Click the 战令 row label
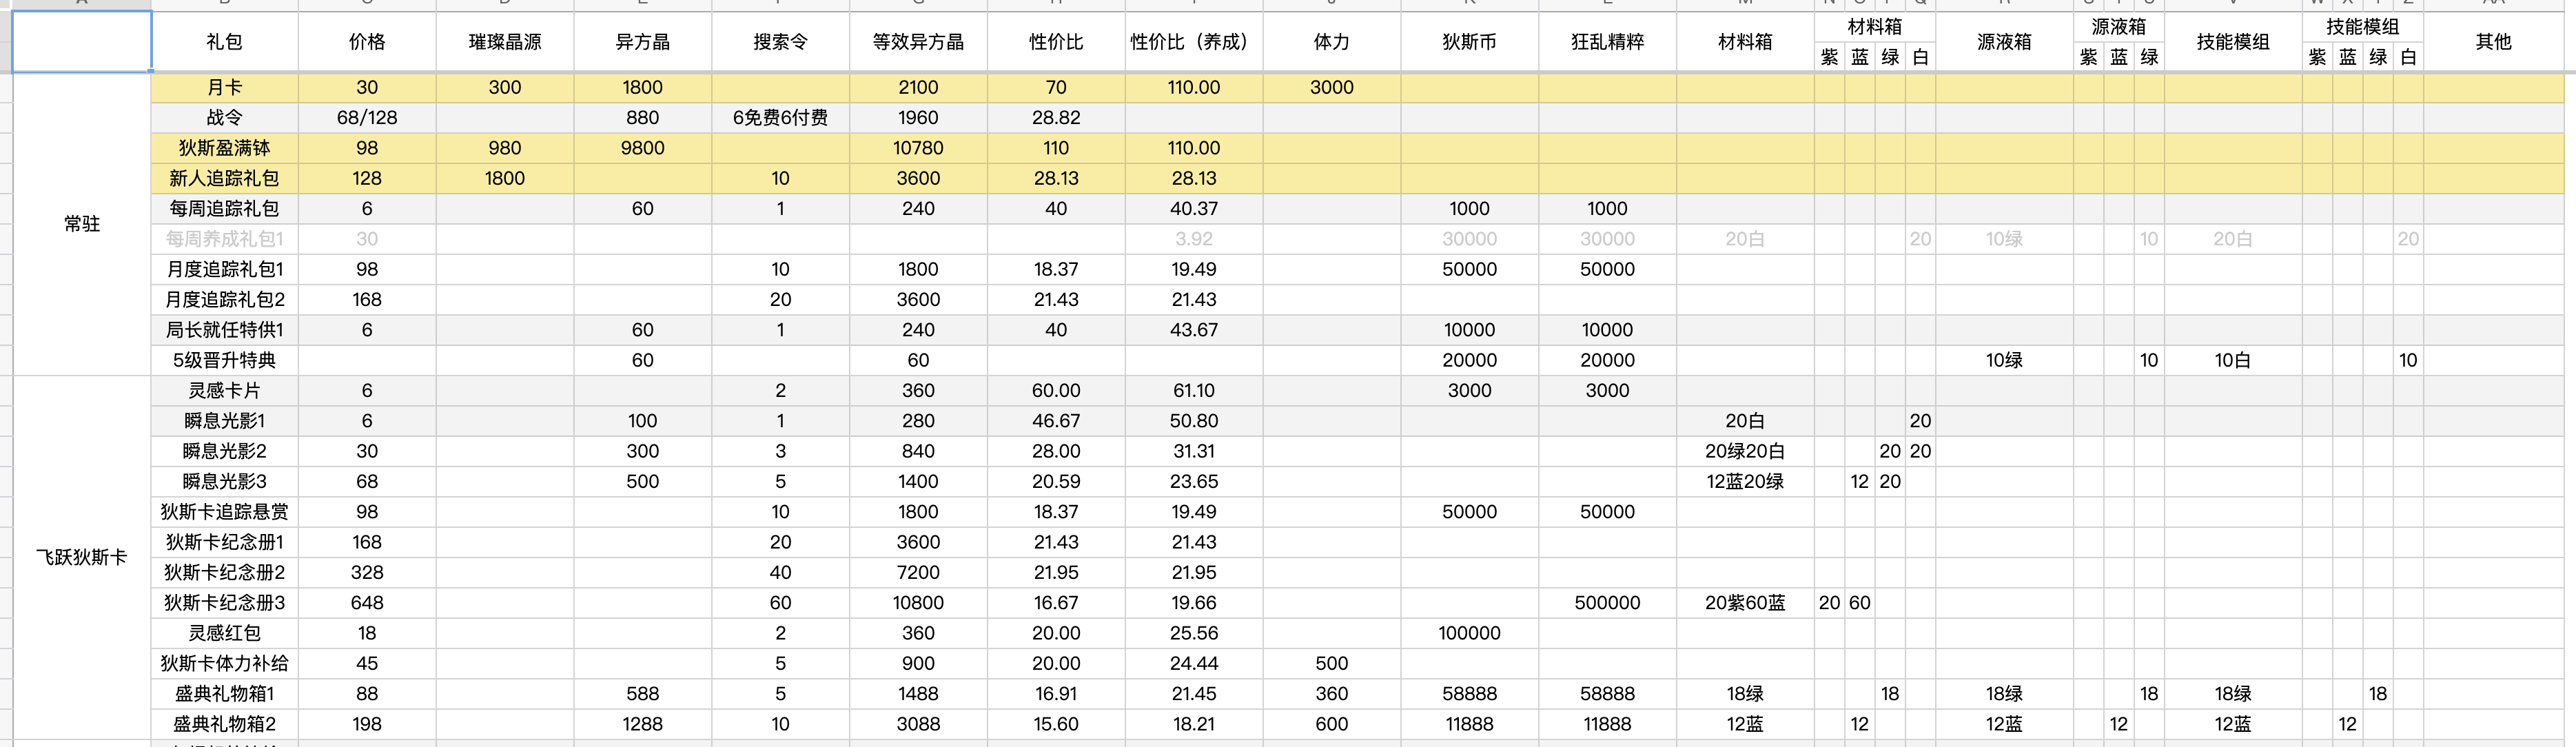 pyautogui.click(x=224, y=118)
